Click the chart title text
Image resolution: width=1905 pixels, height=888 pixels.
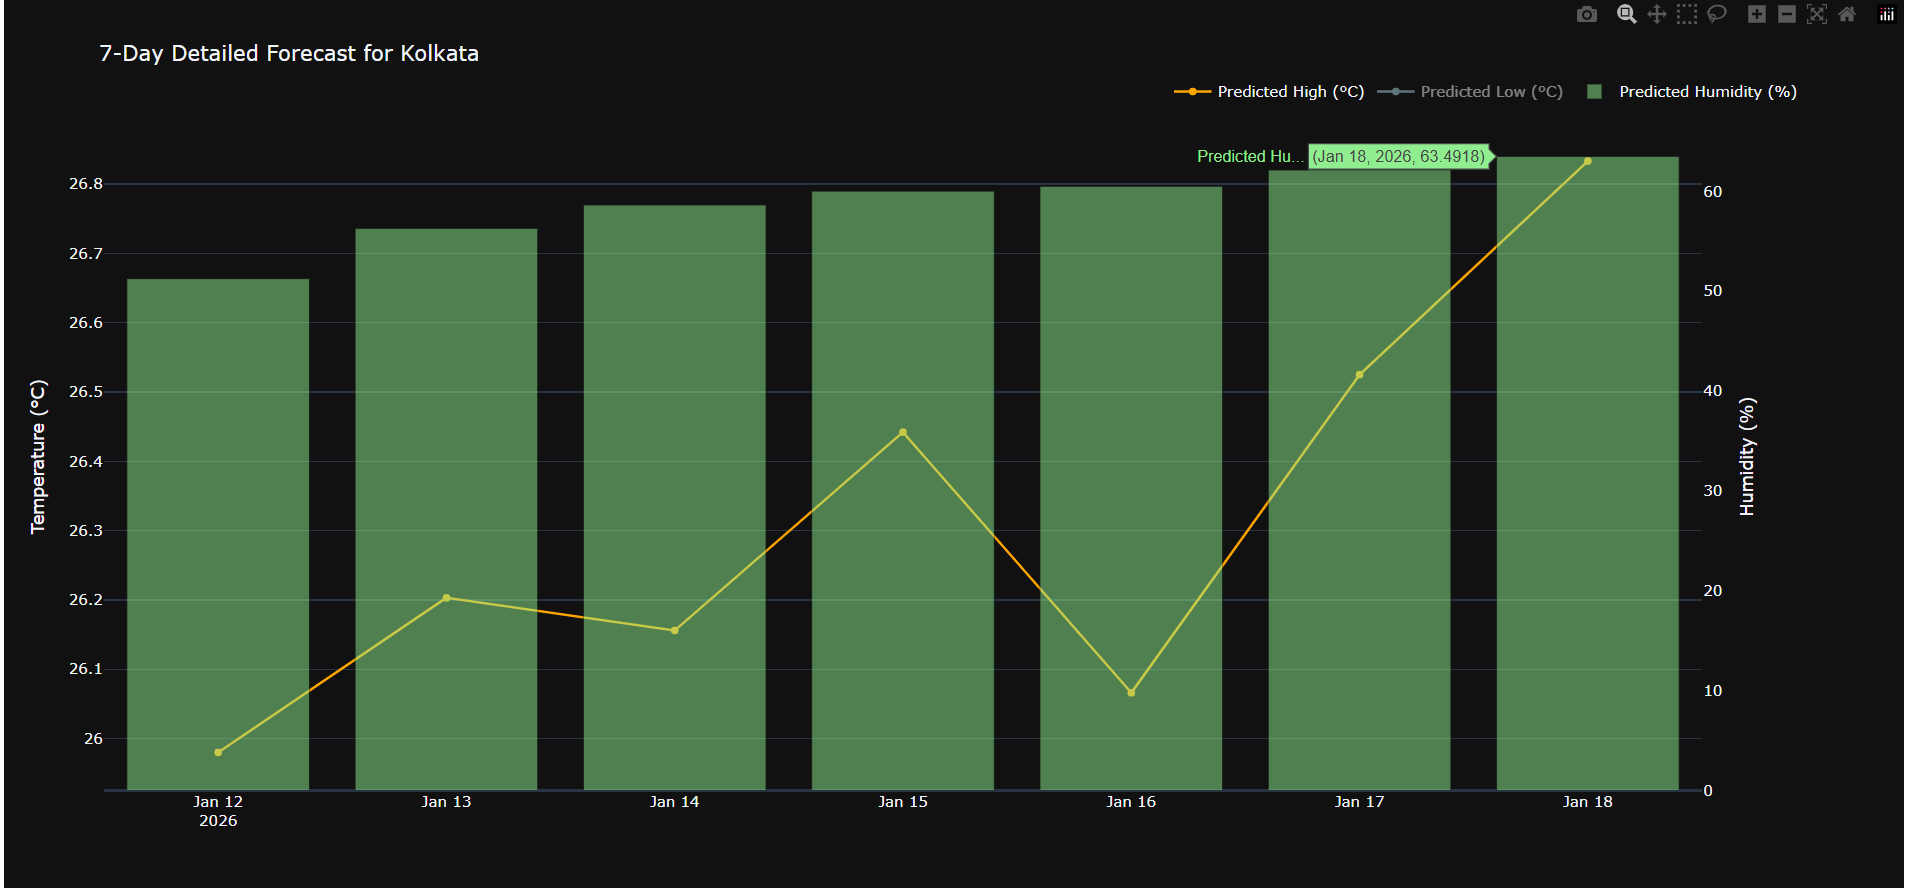[289, 54]
